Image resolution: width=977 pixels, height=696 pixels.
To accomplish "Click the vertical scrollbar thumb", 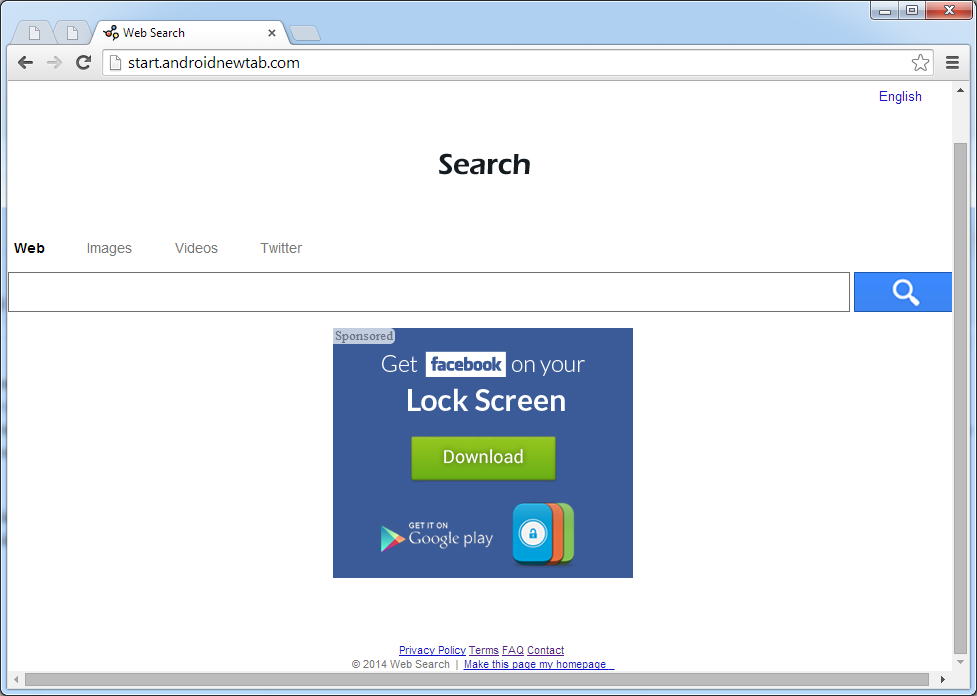I will pos(960,397).
